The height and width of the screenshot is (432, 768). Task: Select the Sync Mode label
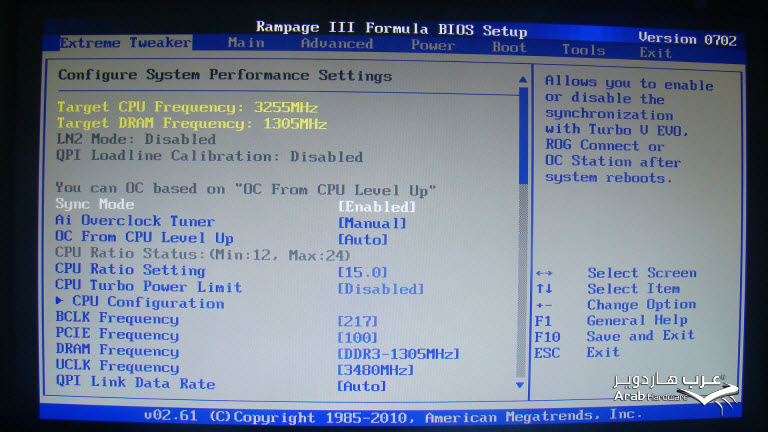pyautogui.click(x=95, y=204)
